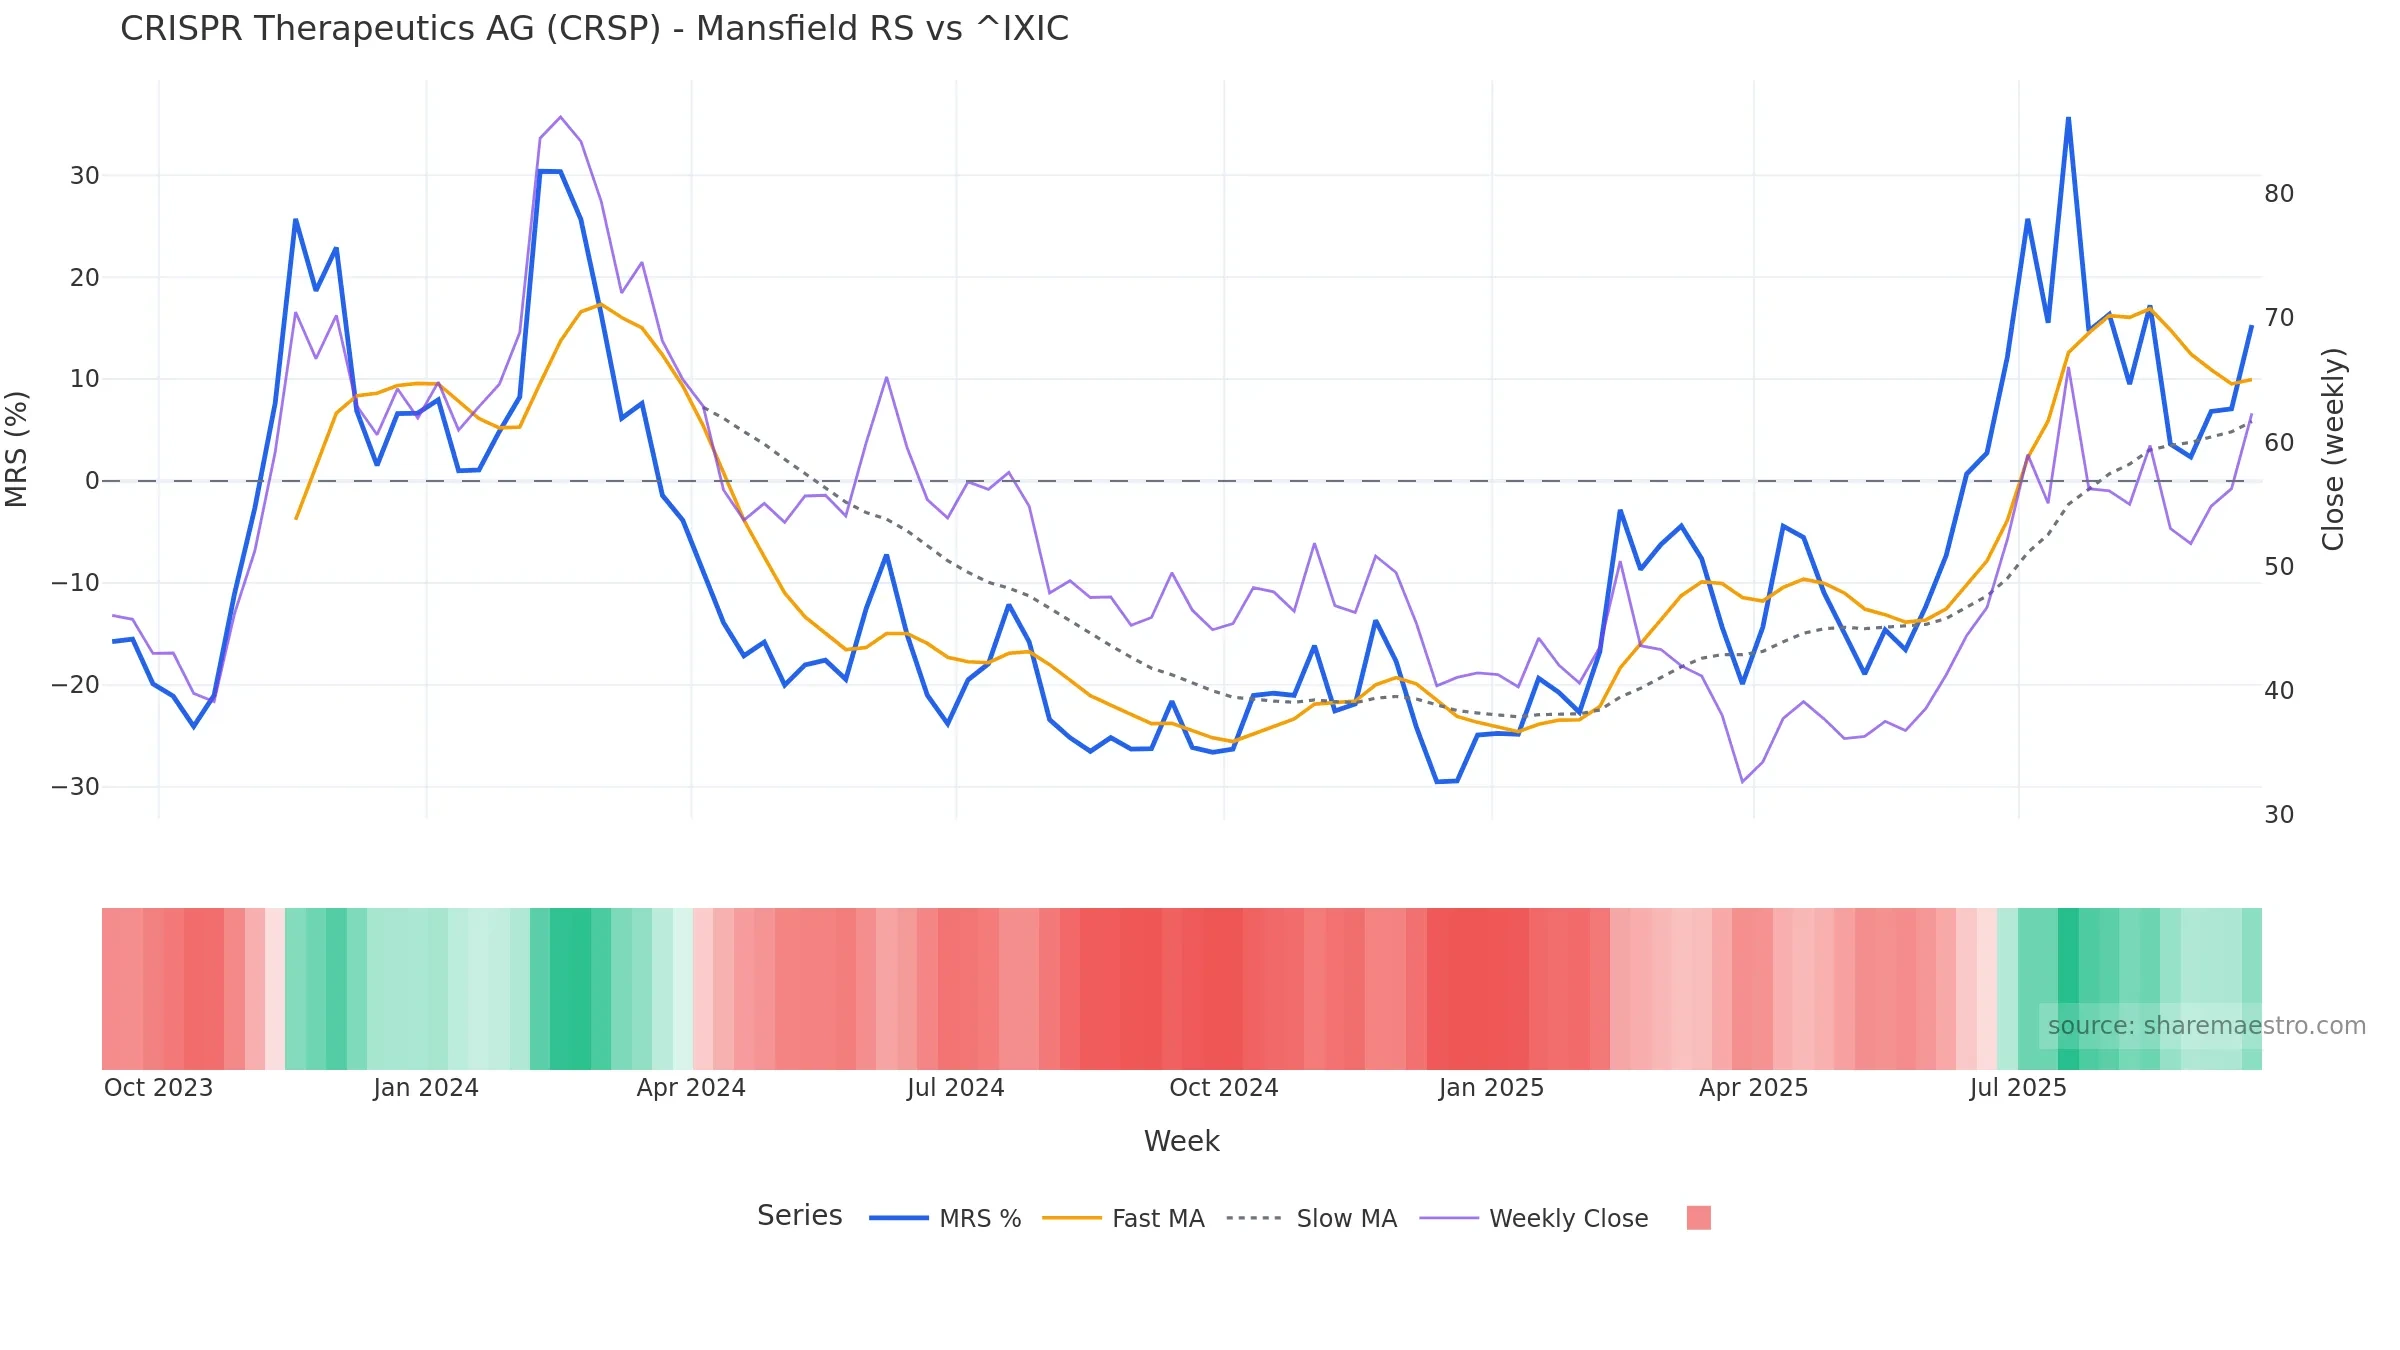The image size is (2400, 1350).
Task: Click the 70 tick on Close axis
Action: pyautogui.click(x=2279, y=318)
